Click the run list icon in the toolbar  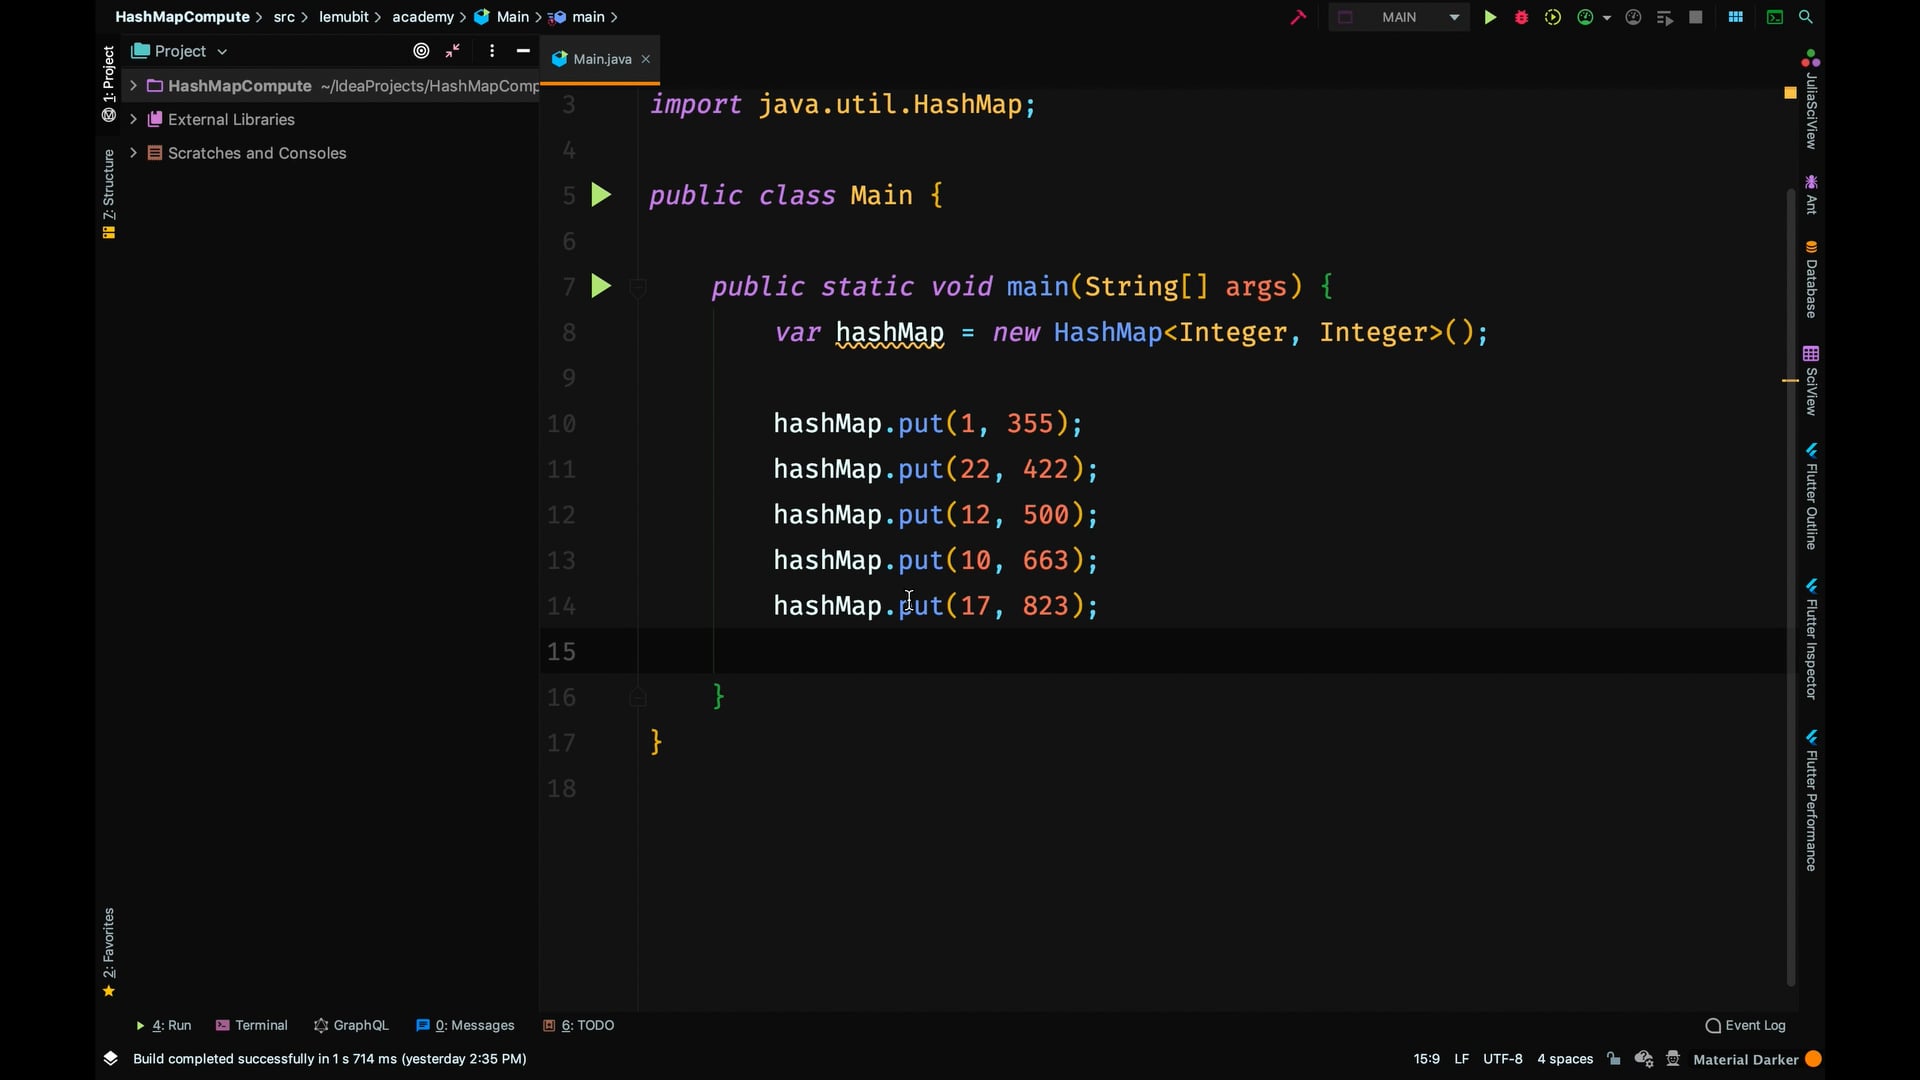tap(1665, 17)
